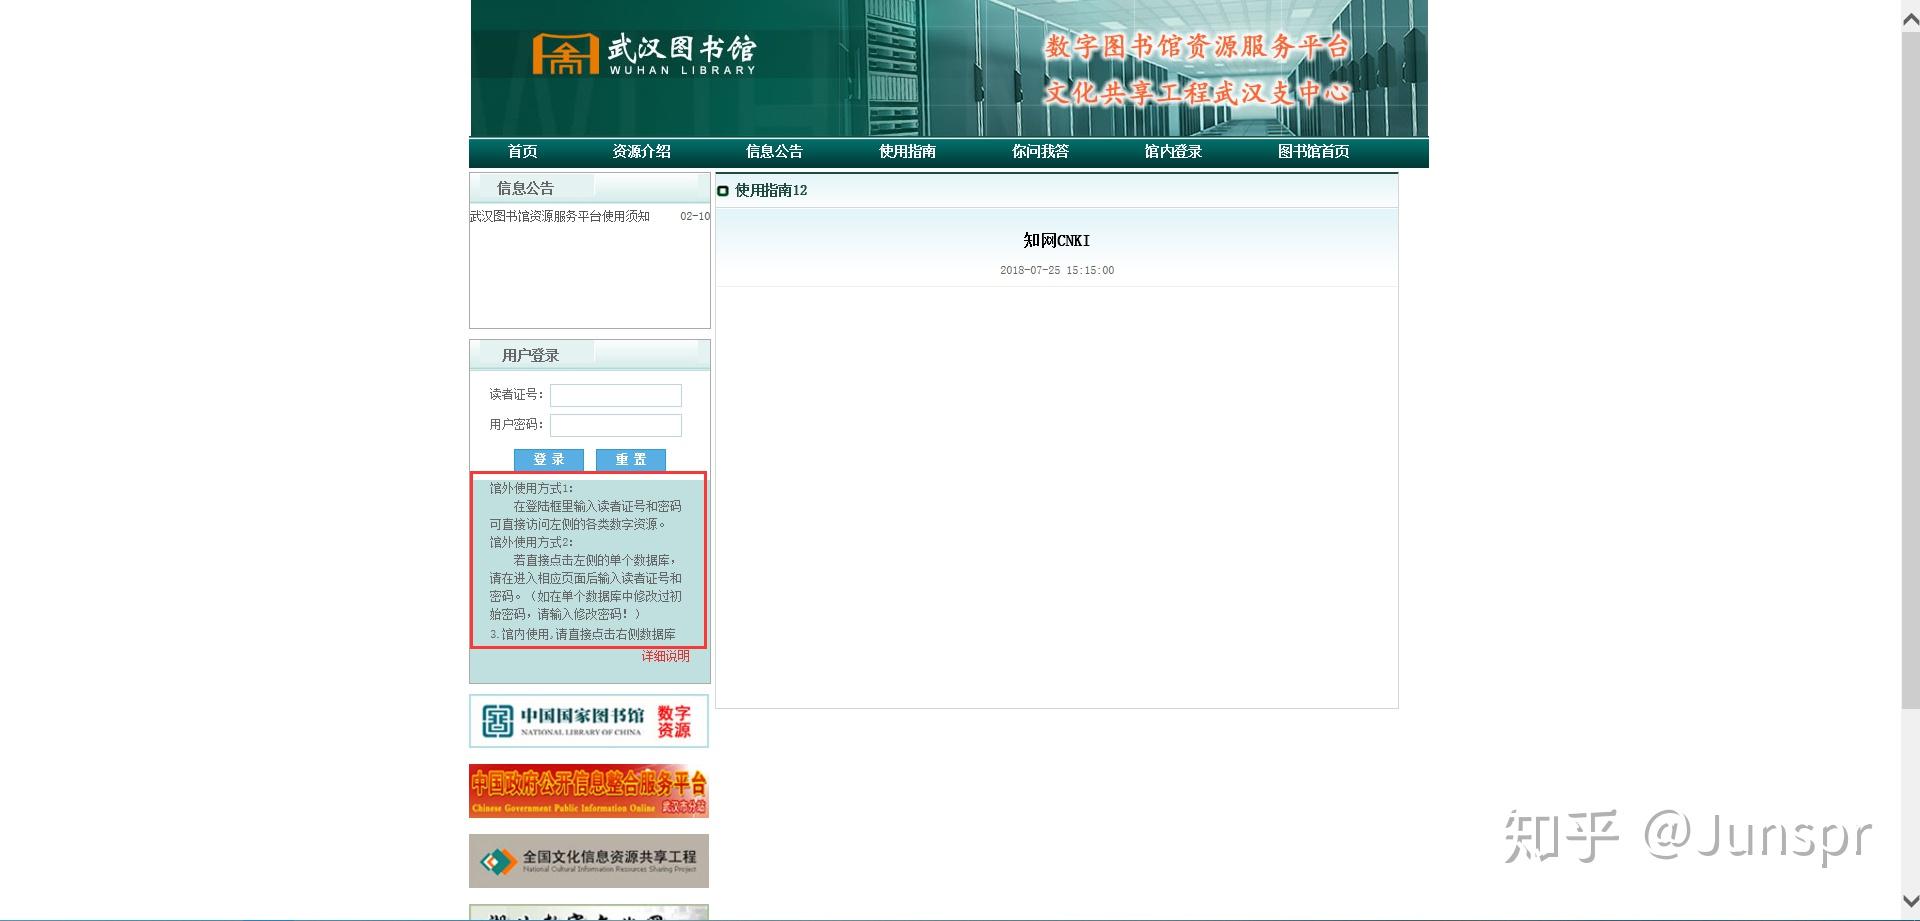Open the 详细说明 link
The image size is (1920, 921).
pyautogui.click(x=665, y=656)
